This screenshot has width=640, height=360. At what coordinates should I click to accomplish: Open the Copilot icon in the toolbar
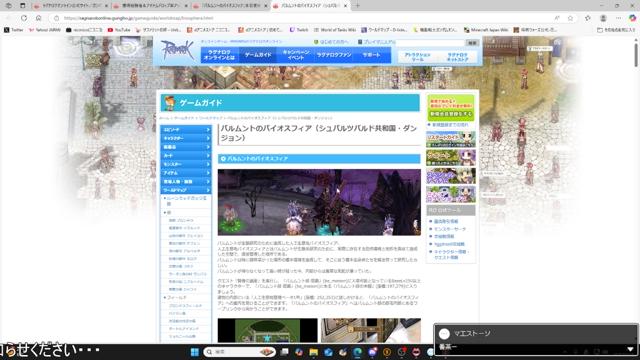coord(632,18)
